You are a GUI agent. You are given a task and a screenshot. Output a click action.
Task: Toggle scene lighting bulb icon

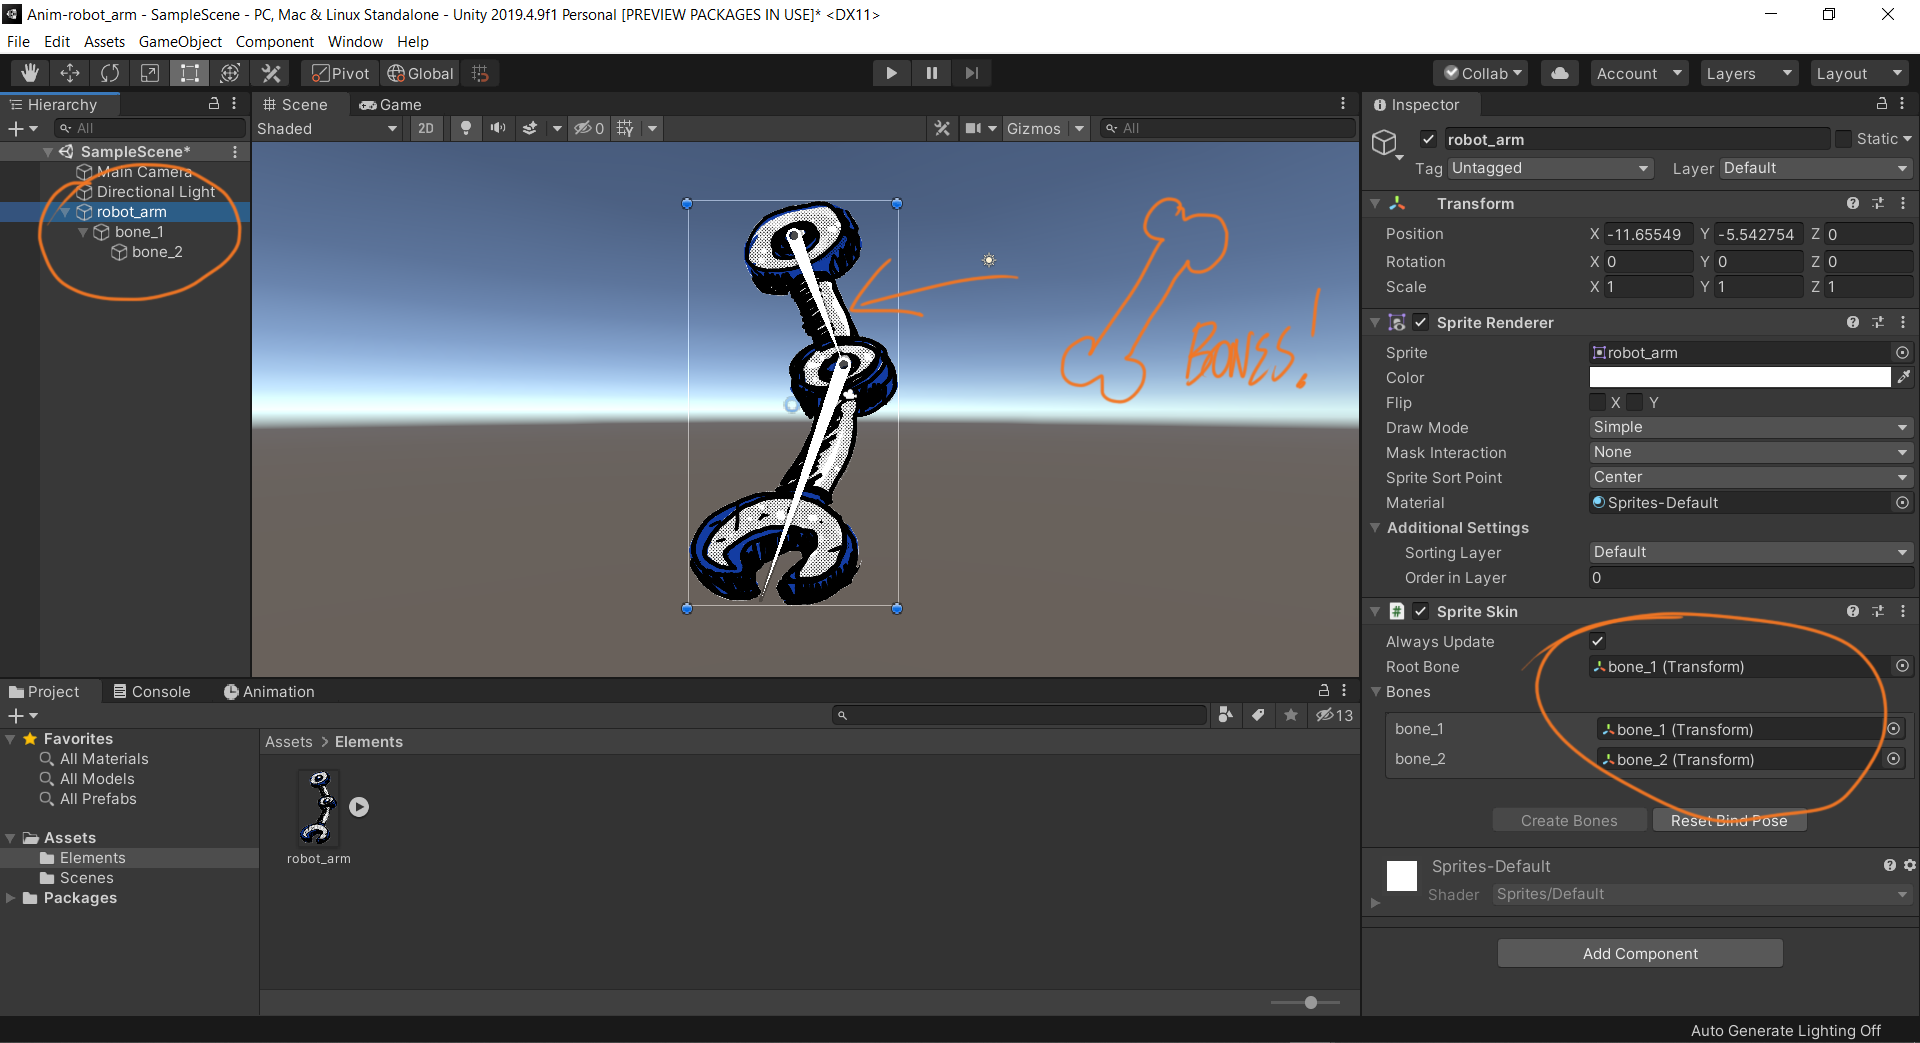465,128
